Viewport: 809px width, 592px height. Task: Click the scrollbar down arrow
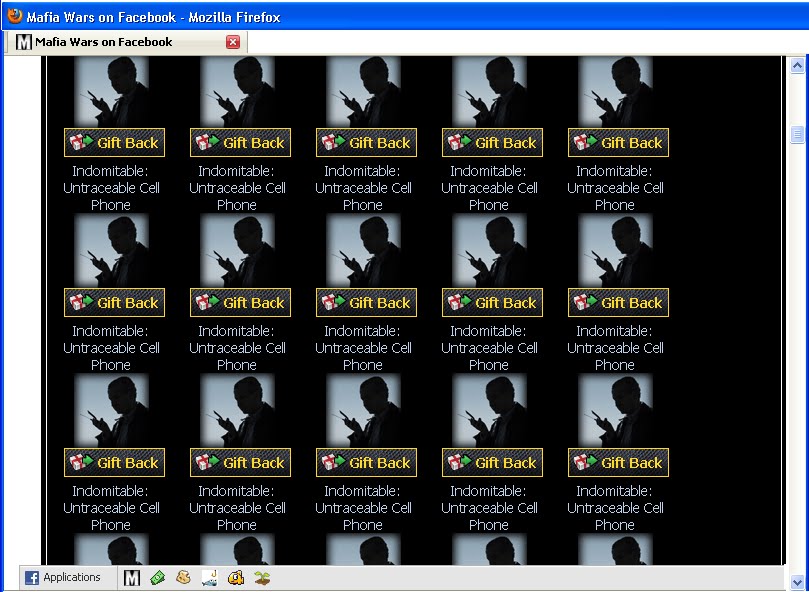(x=797, y=582)
